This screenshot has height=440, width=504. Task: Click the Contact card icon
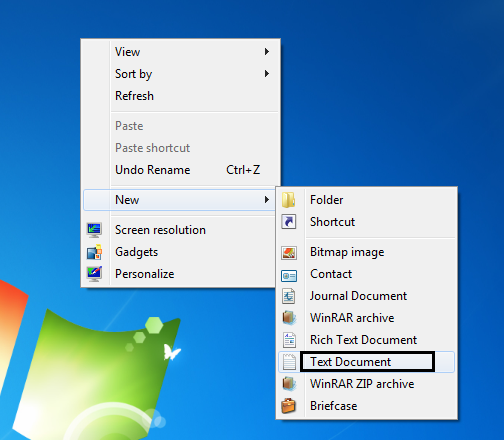pyautogui.click(x=289, y=276)
